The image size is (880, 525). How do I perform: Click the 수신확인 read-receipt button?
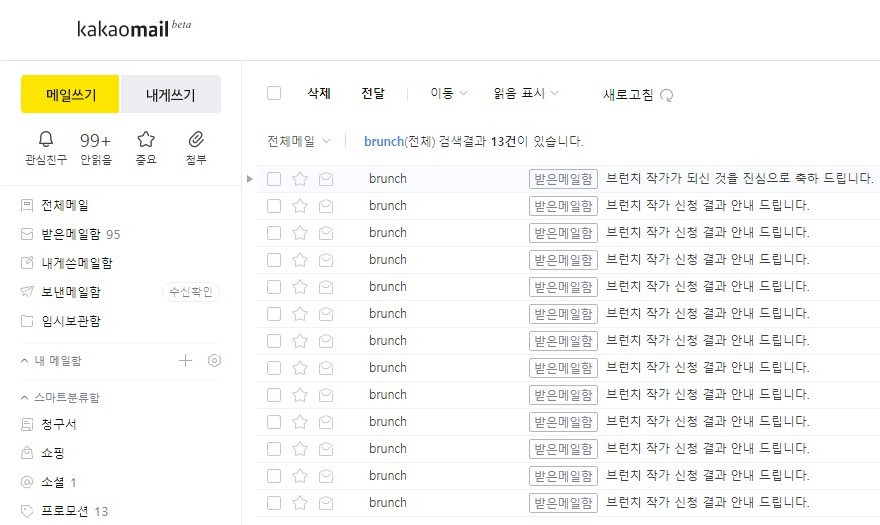[x=191, y=292]
